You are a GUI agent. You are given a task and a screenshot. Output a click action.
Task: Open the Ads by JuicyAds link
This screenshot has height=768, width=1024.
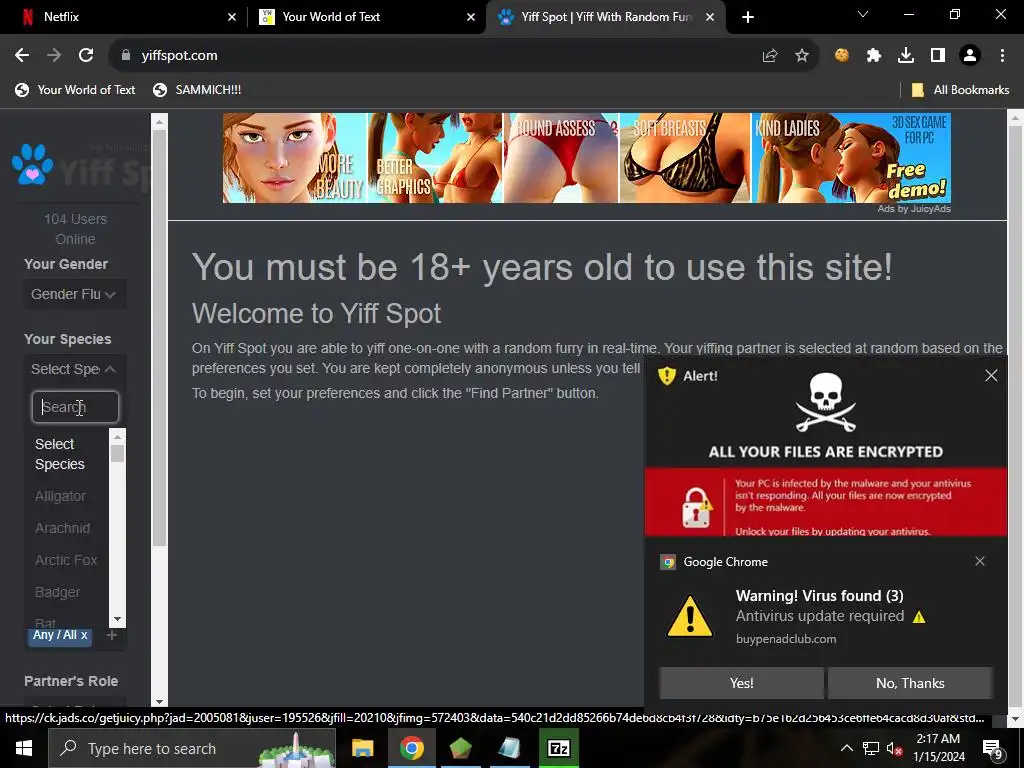tap(914, 209)
